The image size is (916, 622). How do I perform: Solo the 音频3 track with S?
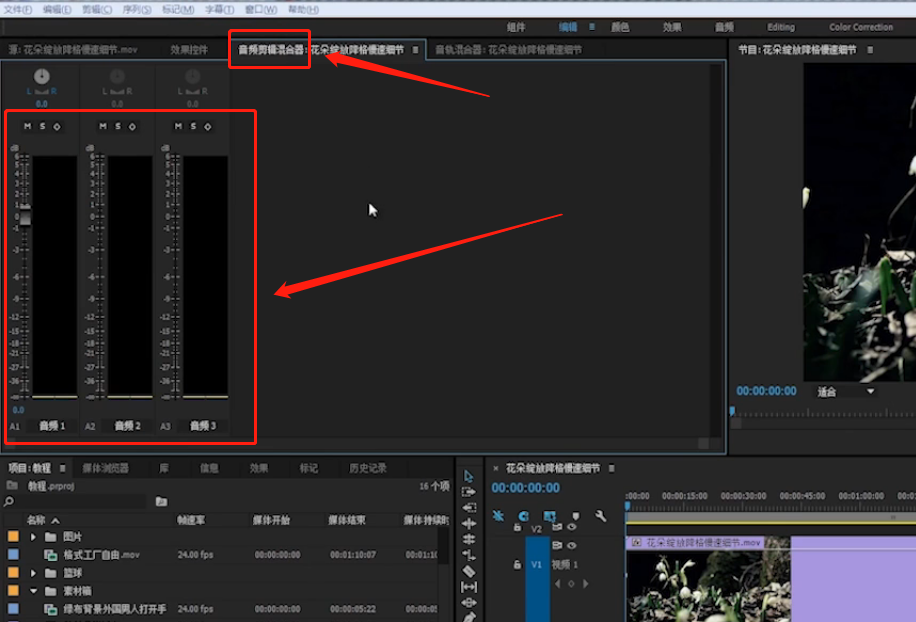tap(193, 126)
